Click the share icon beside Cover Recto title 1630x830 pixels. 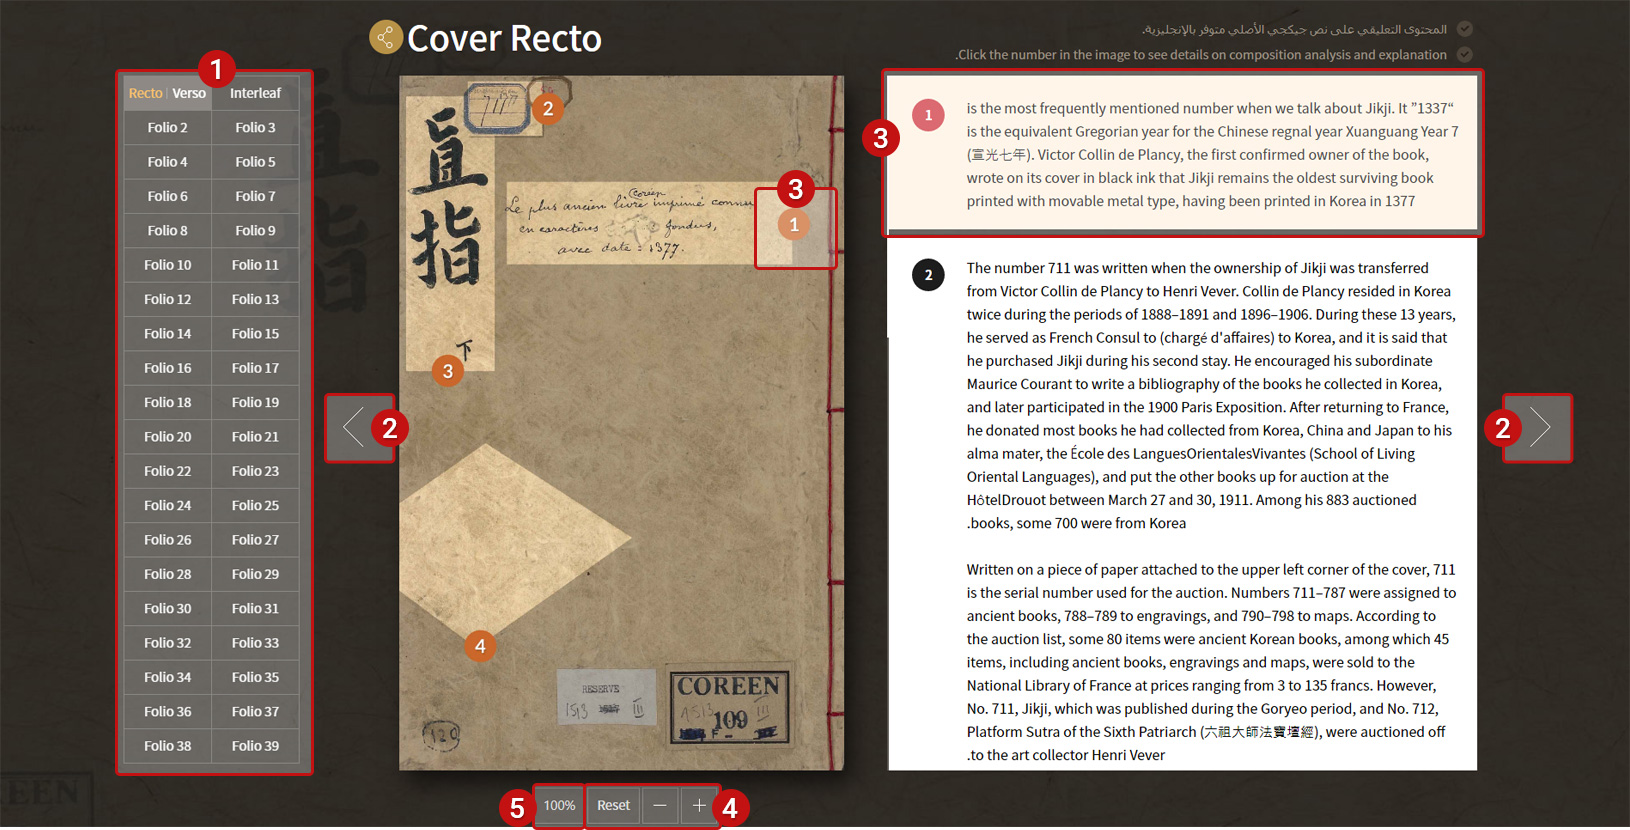tap(385, 38)
